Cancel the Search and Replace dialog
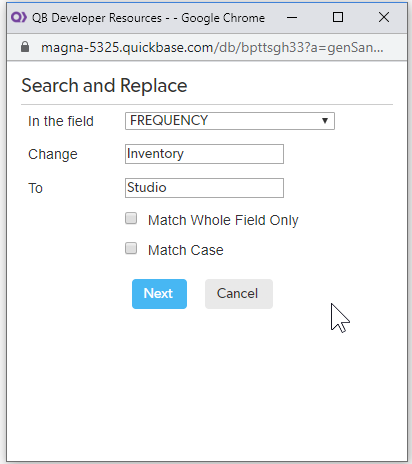412x464 pixels. (239, 294)
